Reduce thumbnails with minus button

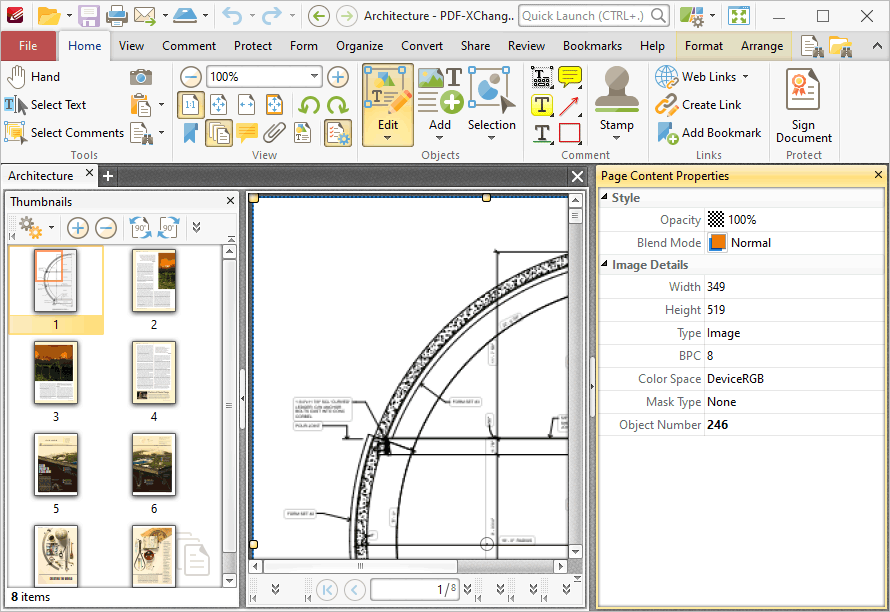(x=106, y=228)
